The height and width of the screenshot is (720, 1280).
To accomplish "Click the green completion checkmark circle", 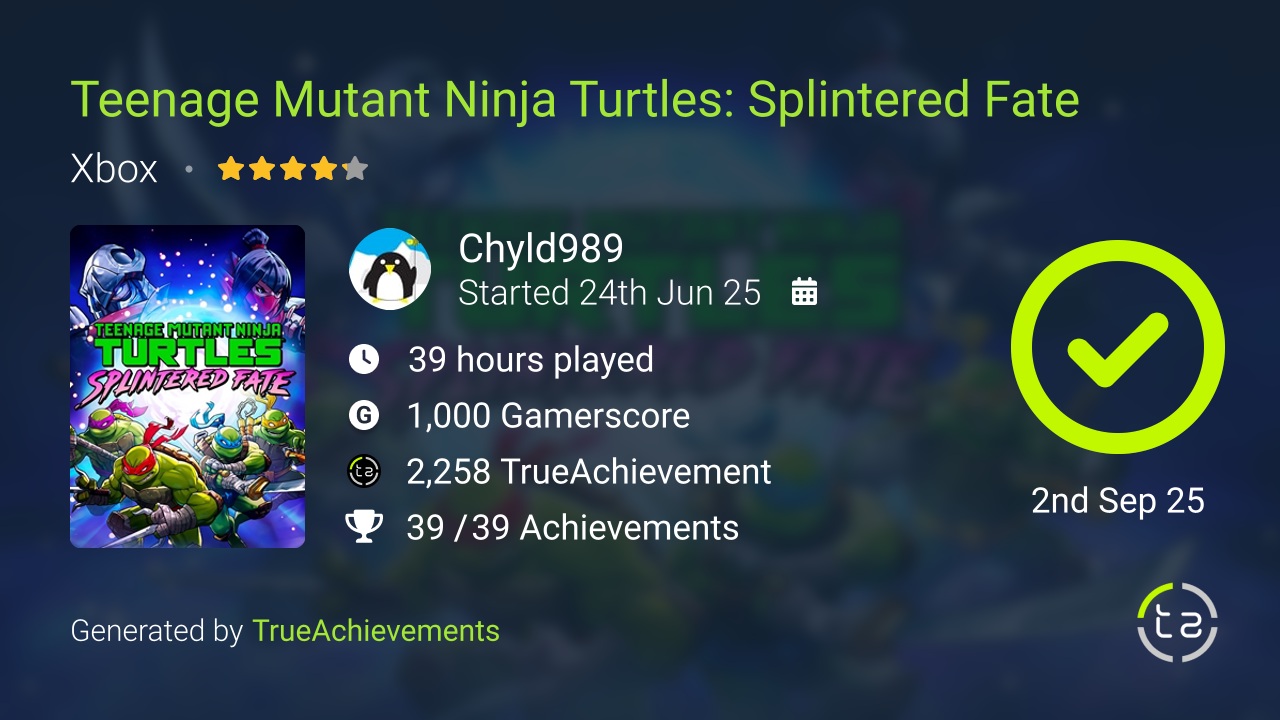I will coord(1117,347).
